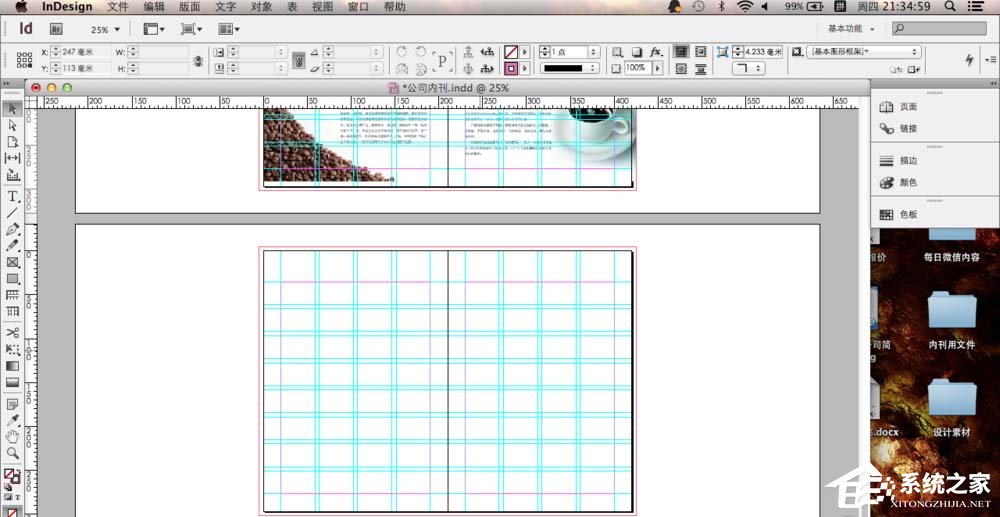Toggle constrain proportions chain link
The width and height of the screenshot is (1000, 517).
pyautogui.click(x=198, y=61)
